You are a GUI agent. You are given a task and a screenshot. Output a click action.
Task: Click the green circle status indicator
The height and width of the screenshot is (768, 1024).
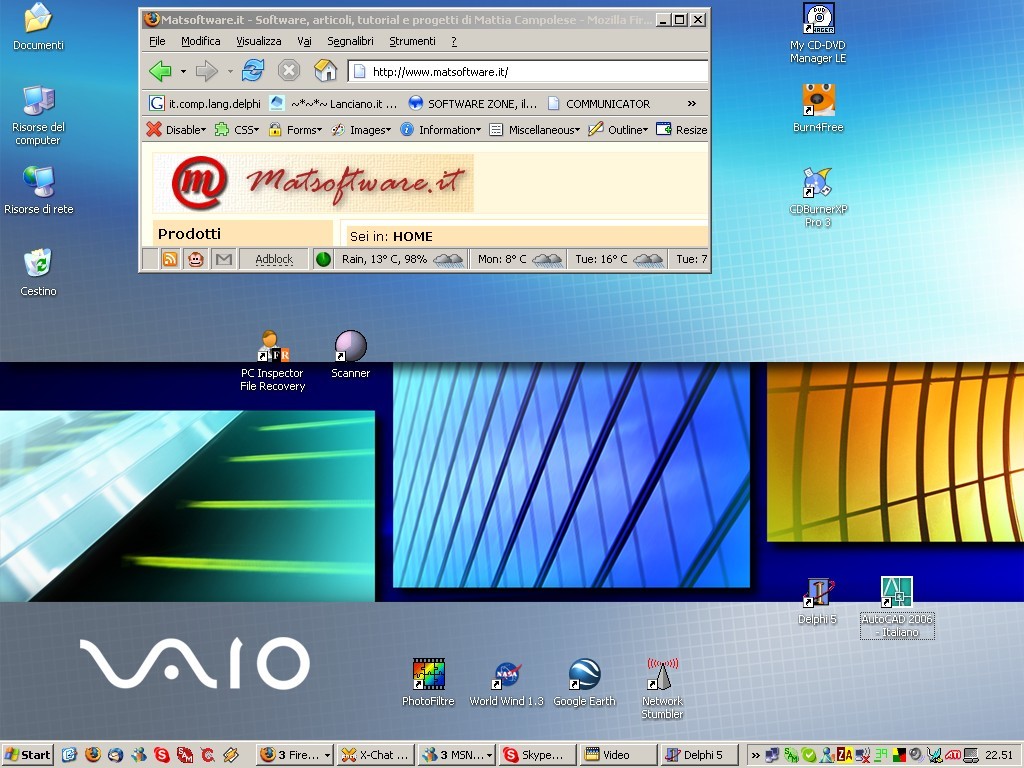[323, 259]
